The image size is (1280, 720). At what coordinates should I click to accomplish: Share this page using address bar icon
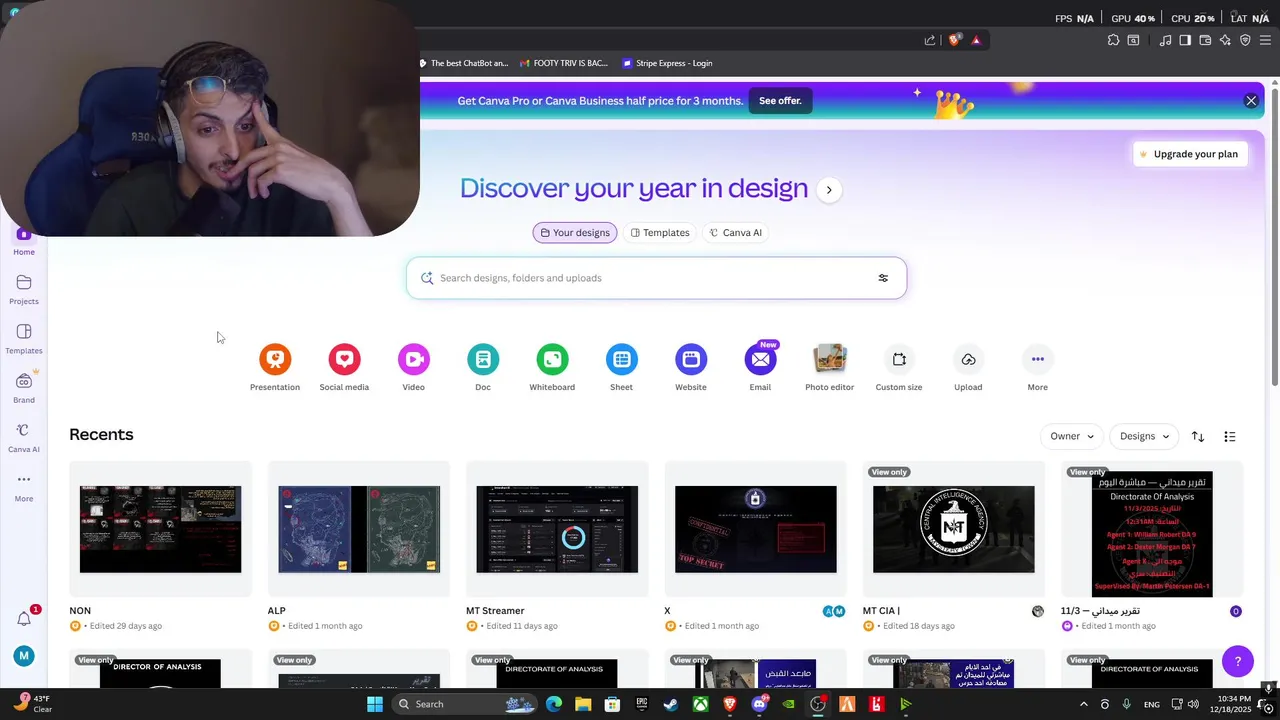[x=930, y=40]
